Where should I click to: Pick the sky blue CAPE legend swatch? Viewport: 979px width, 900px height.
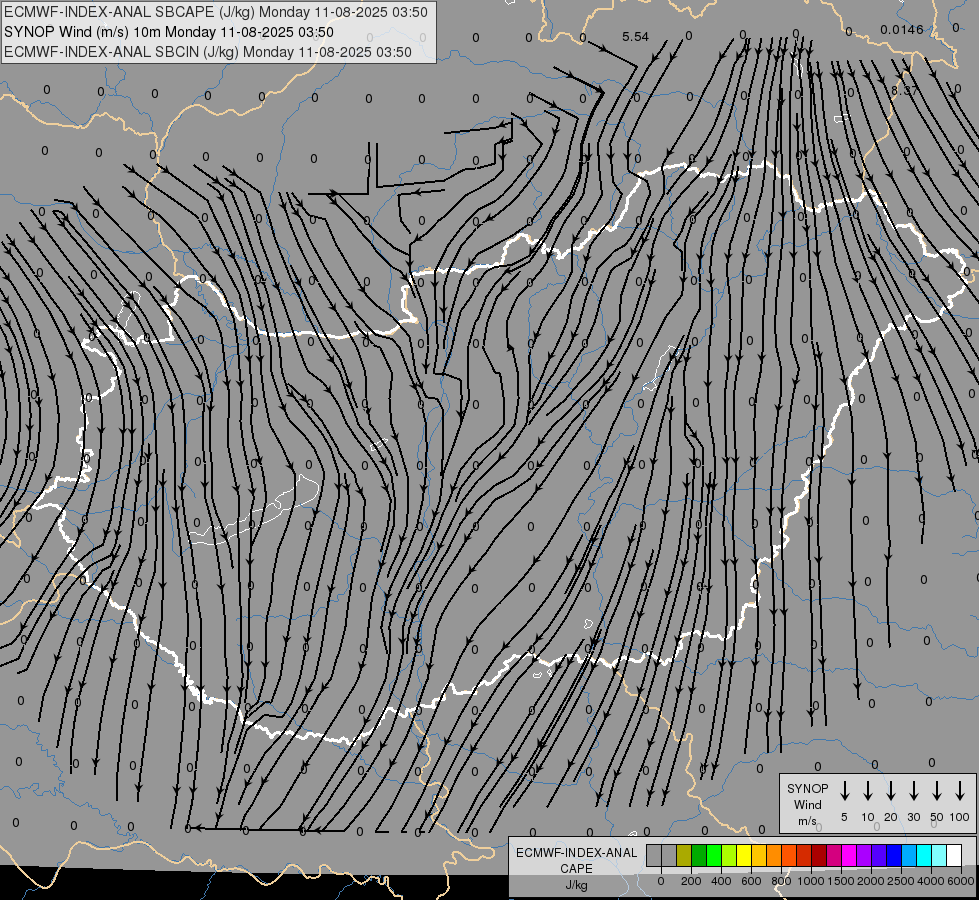point(909,855)
